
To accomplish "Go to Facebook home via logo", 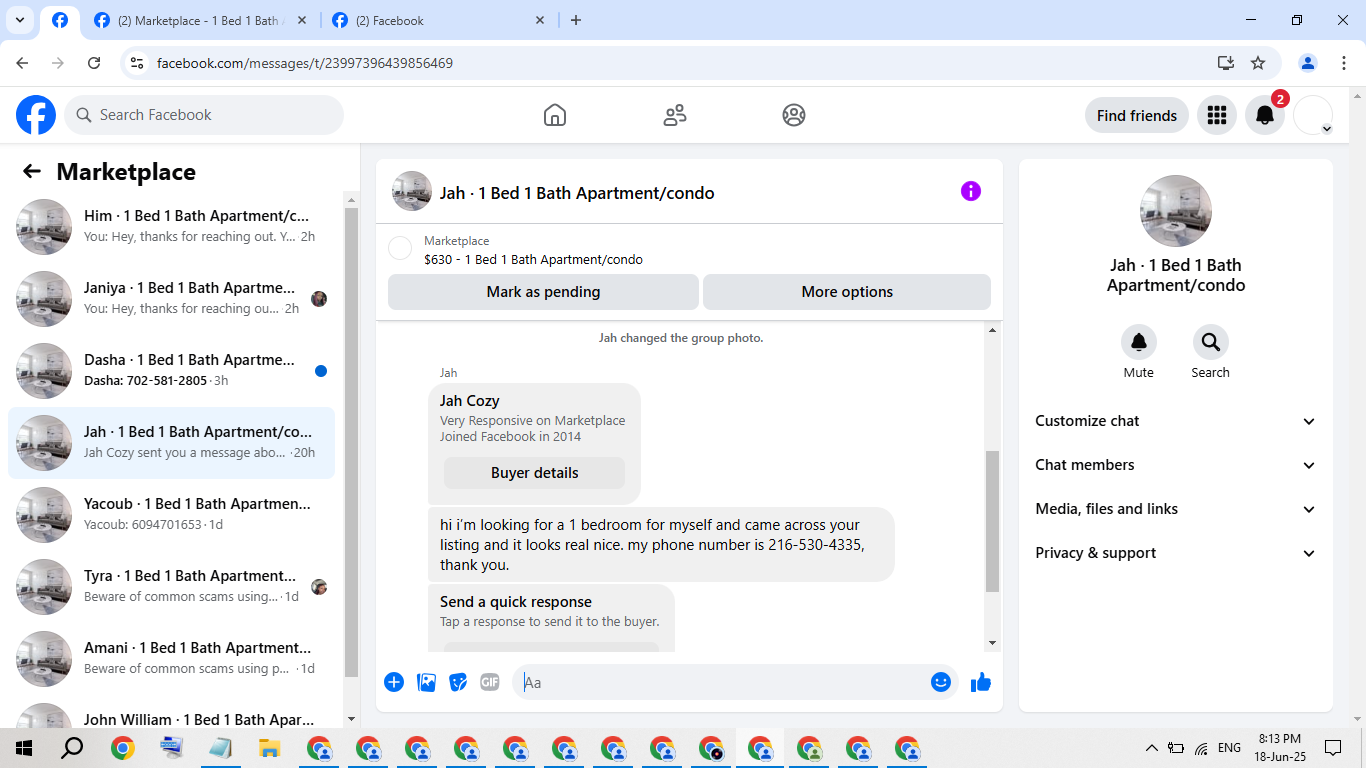I will tap(36, 115).
